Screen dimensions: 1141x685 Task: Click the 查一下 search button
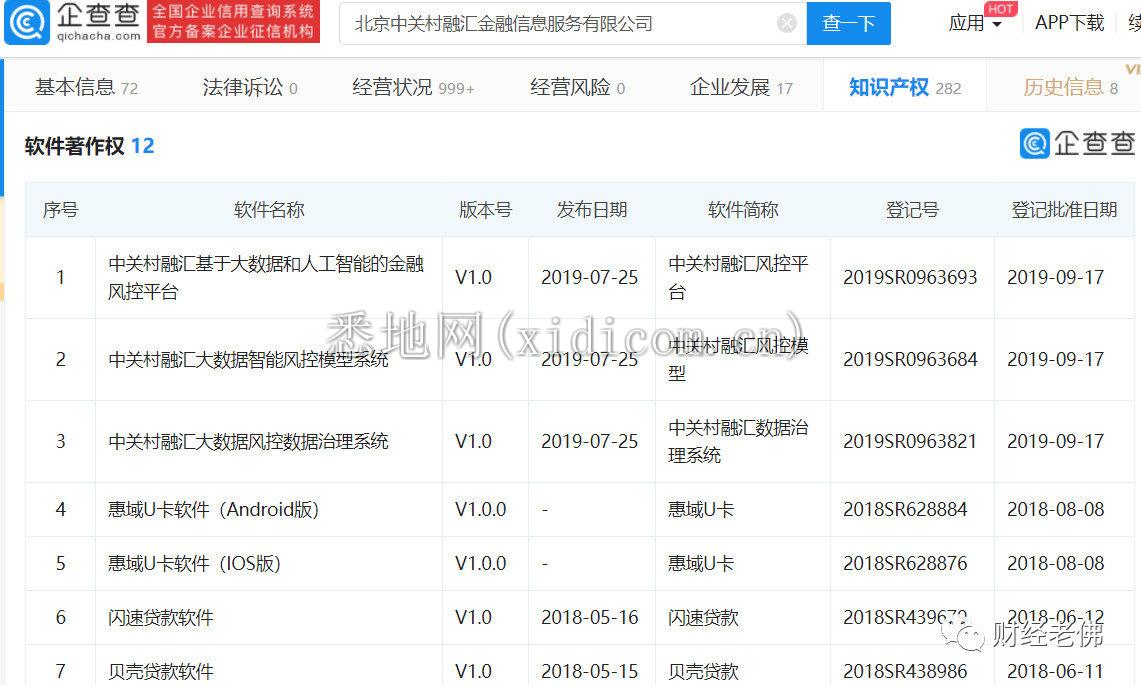coord(848,24)
